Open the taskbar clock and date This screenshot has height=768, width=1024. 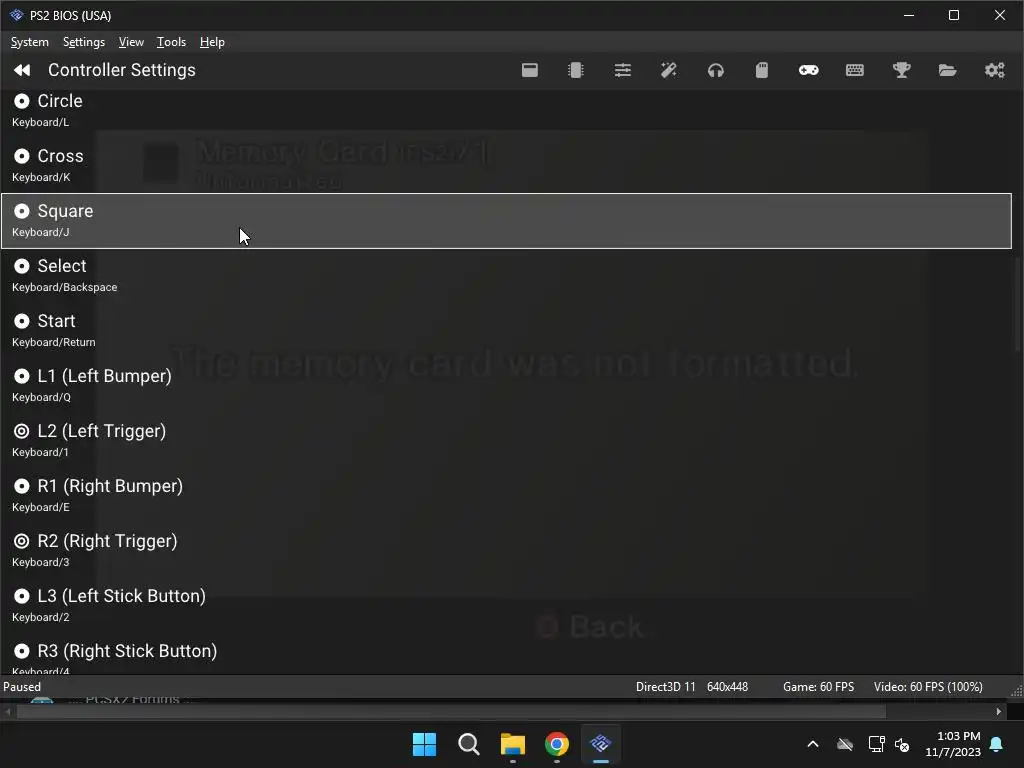click(953, 744)
